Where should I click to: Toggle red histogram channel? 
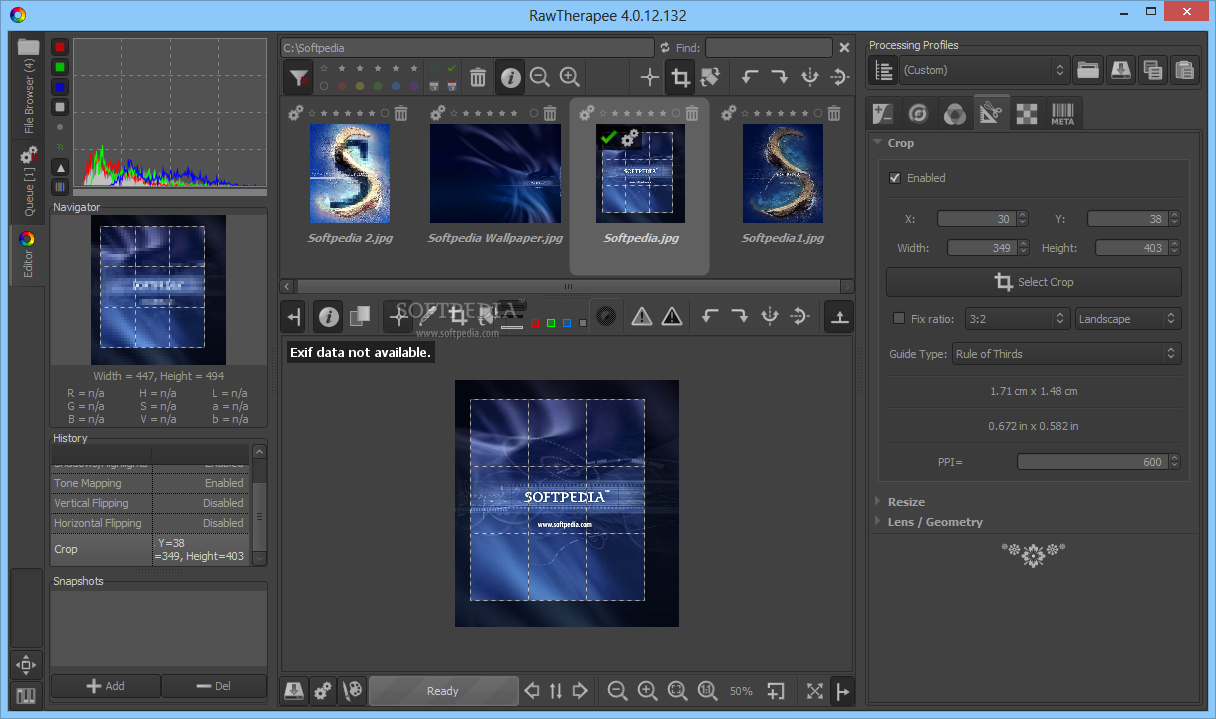click(60, 47)
